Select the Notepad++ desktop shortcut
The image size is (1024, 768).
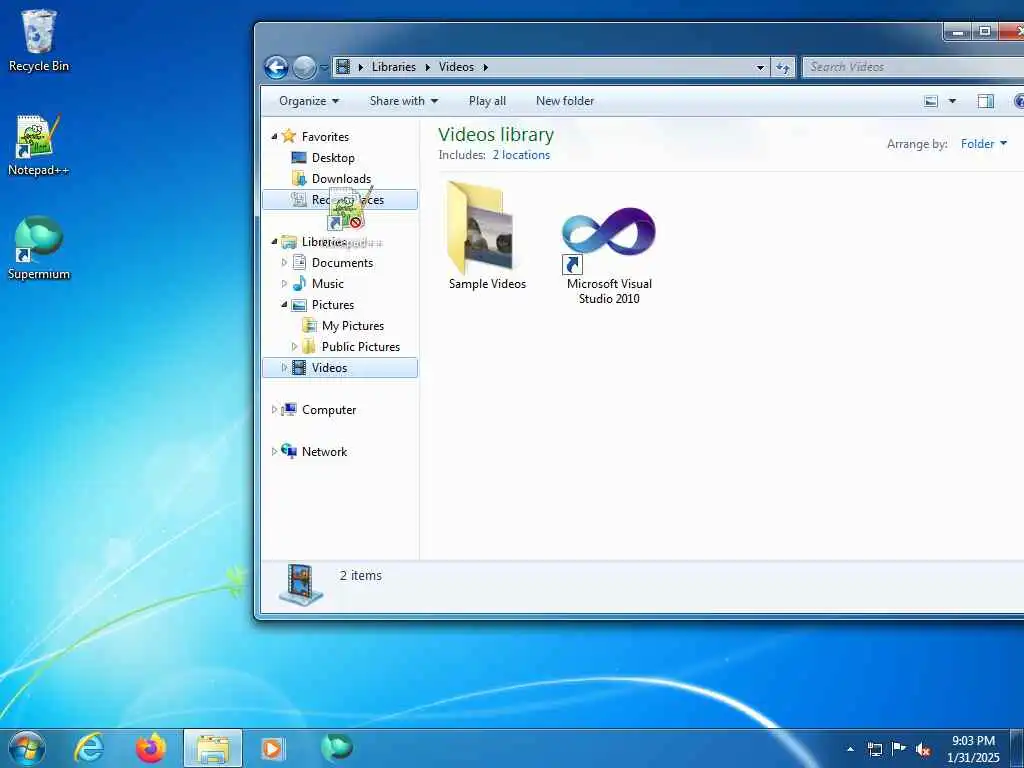[38, 145]
